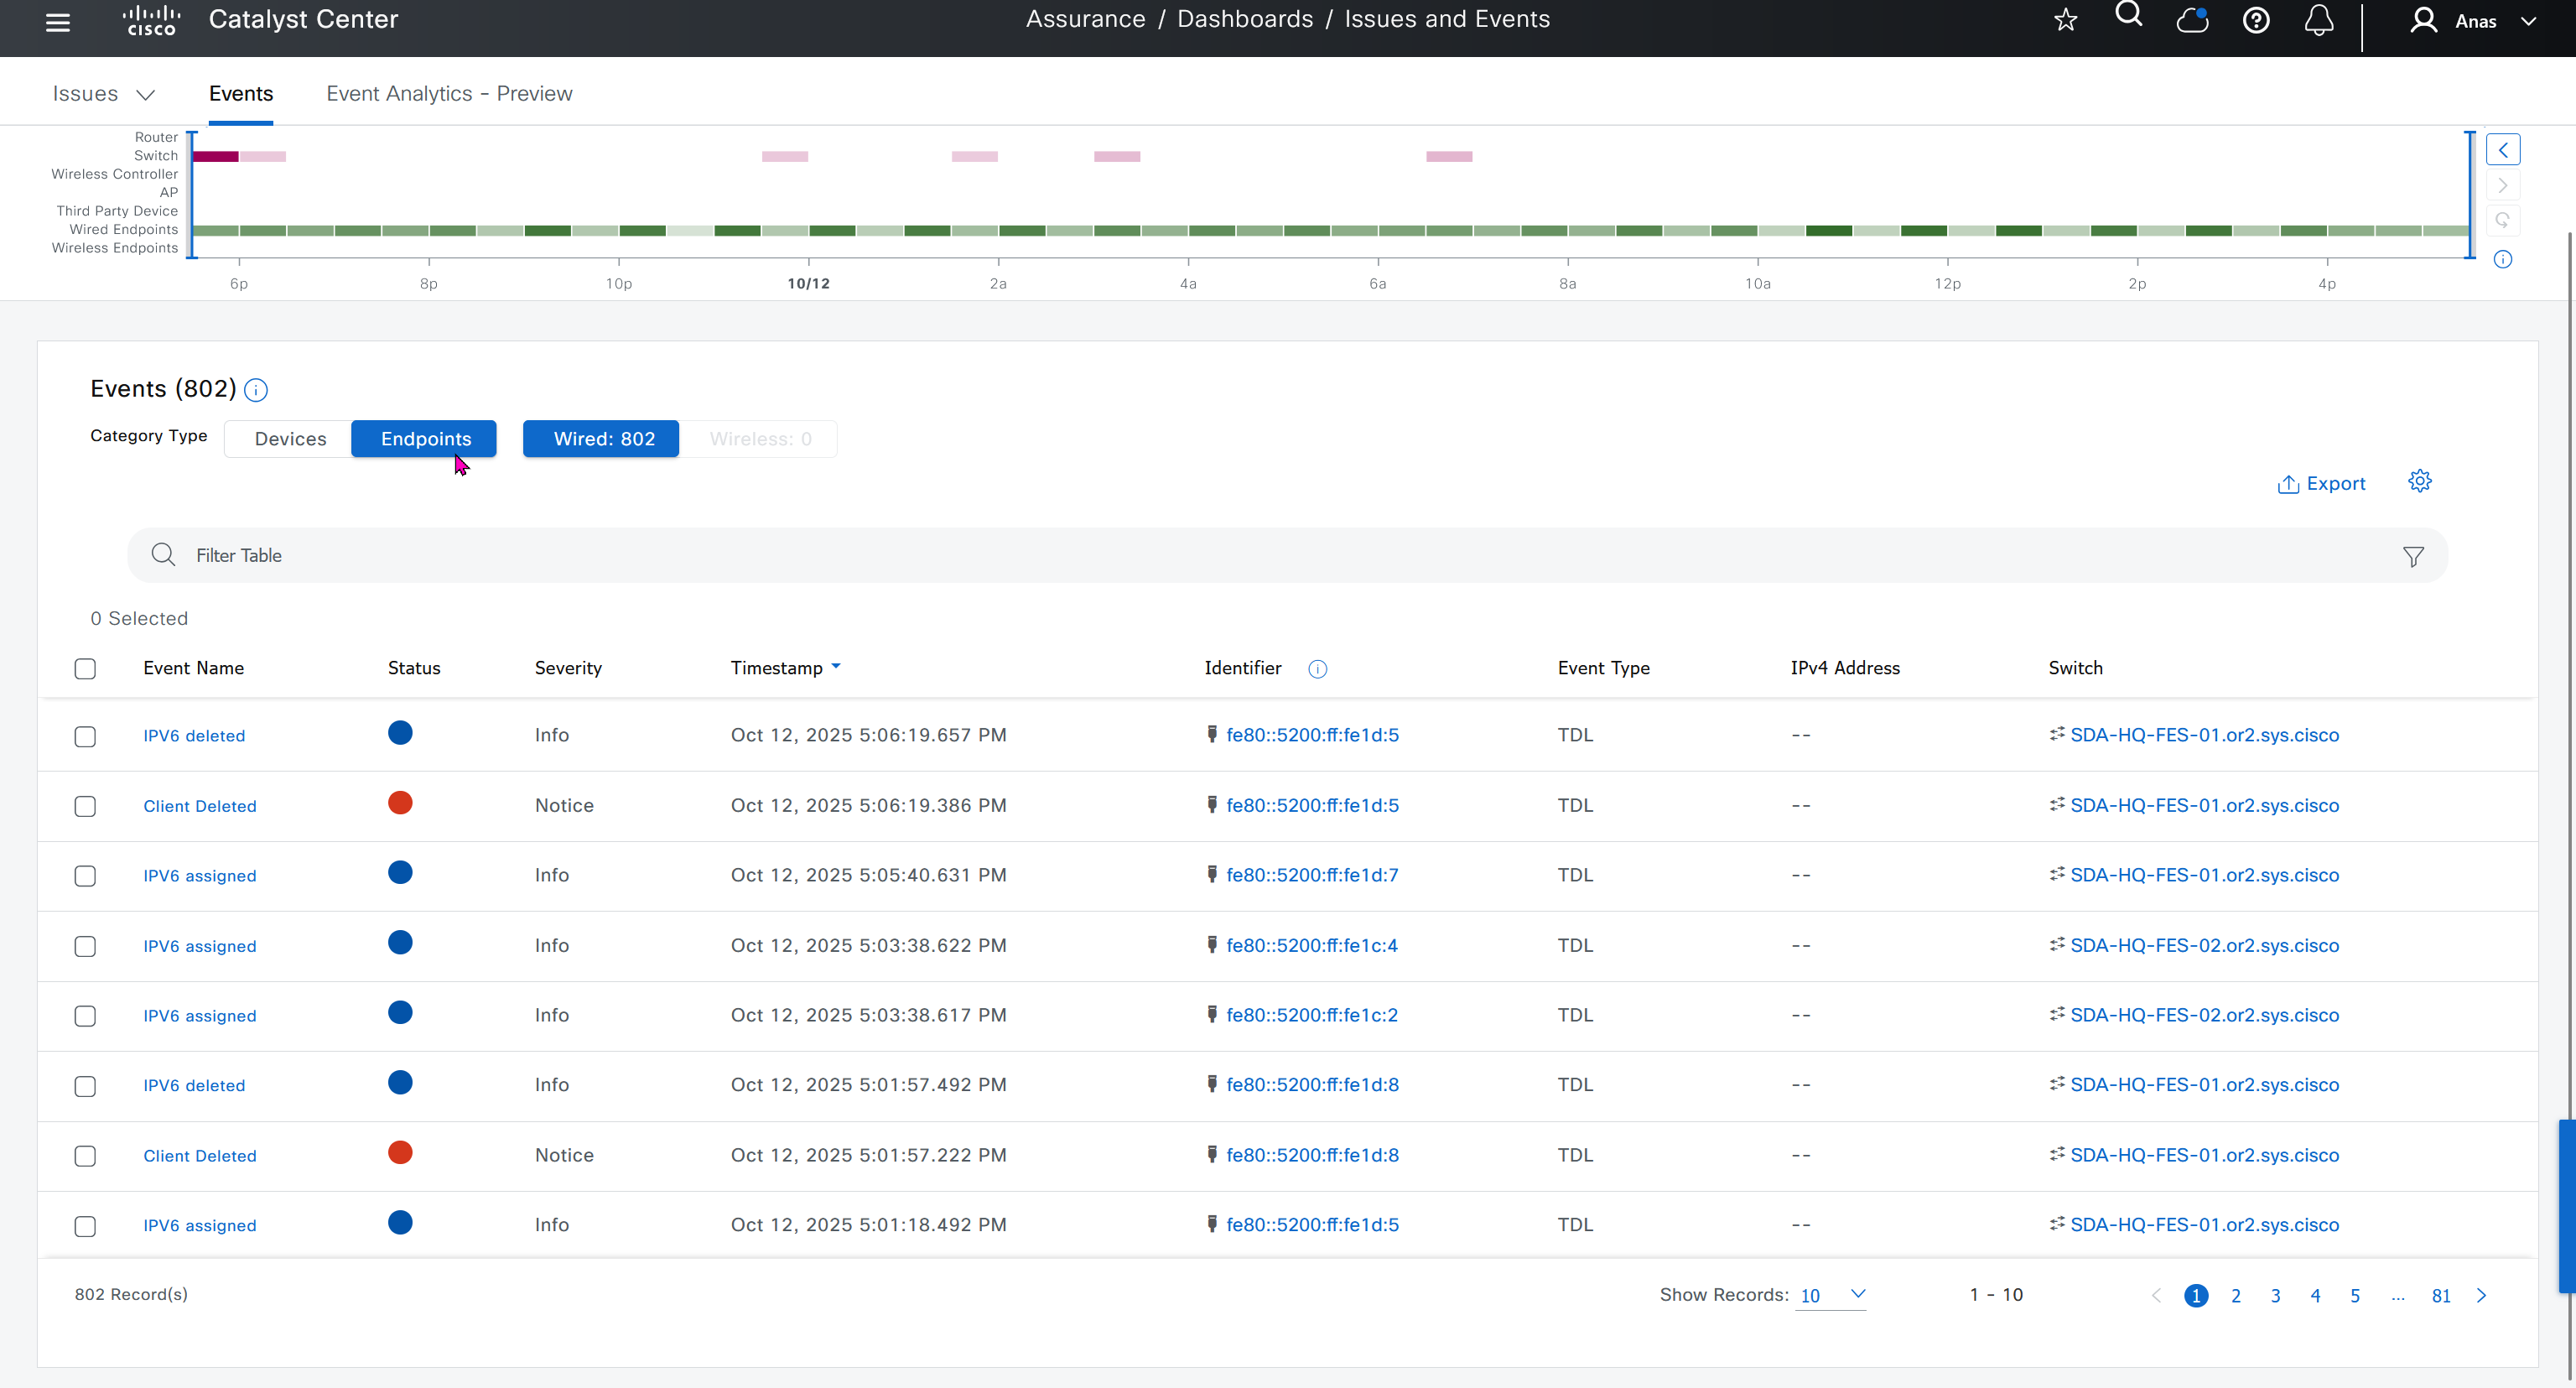Open the hamburger navigation menu
2576x1388 pixels.
coord(58,22)
